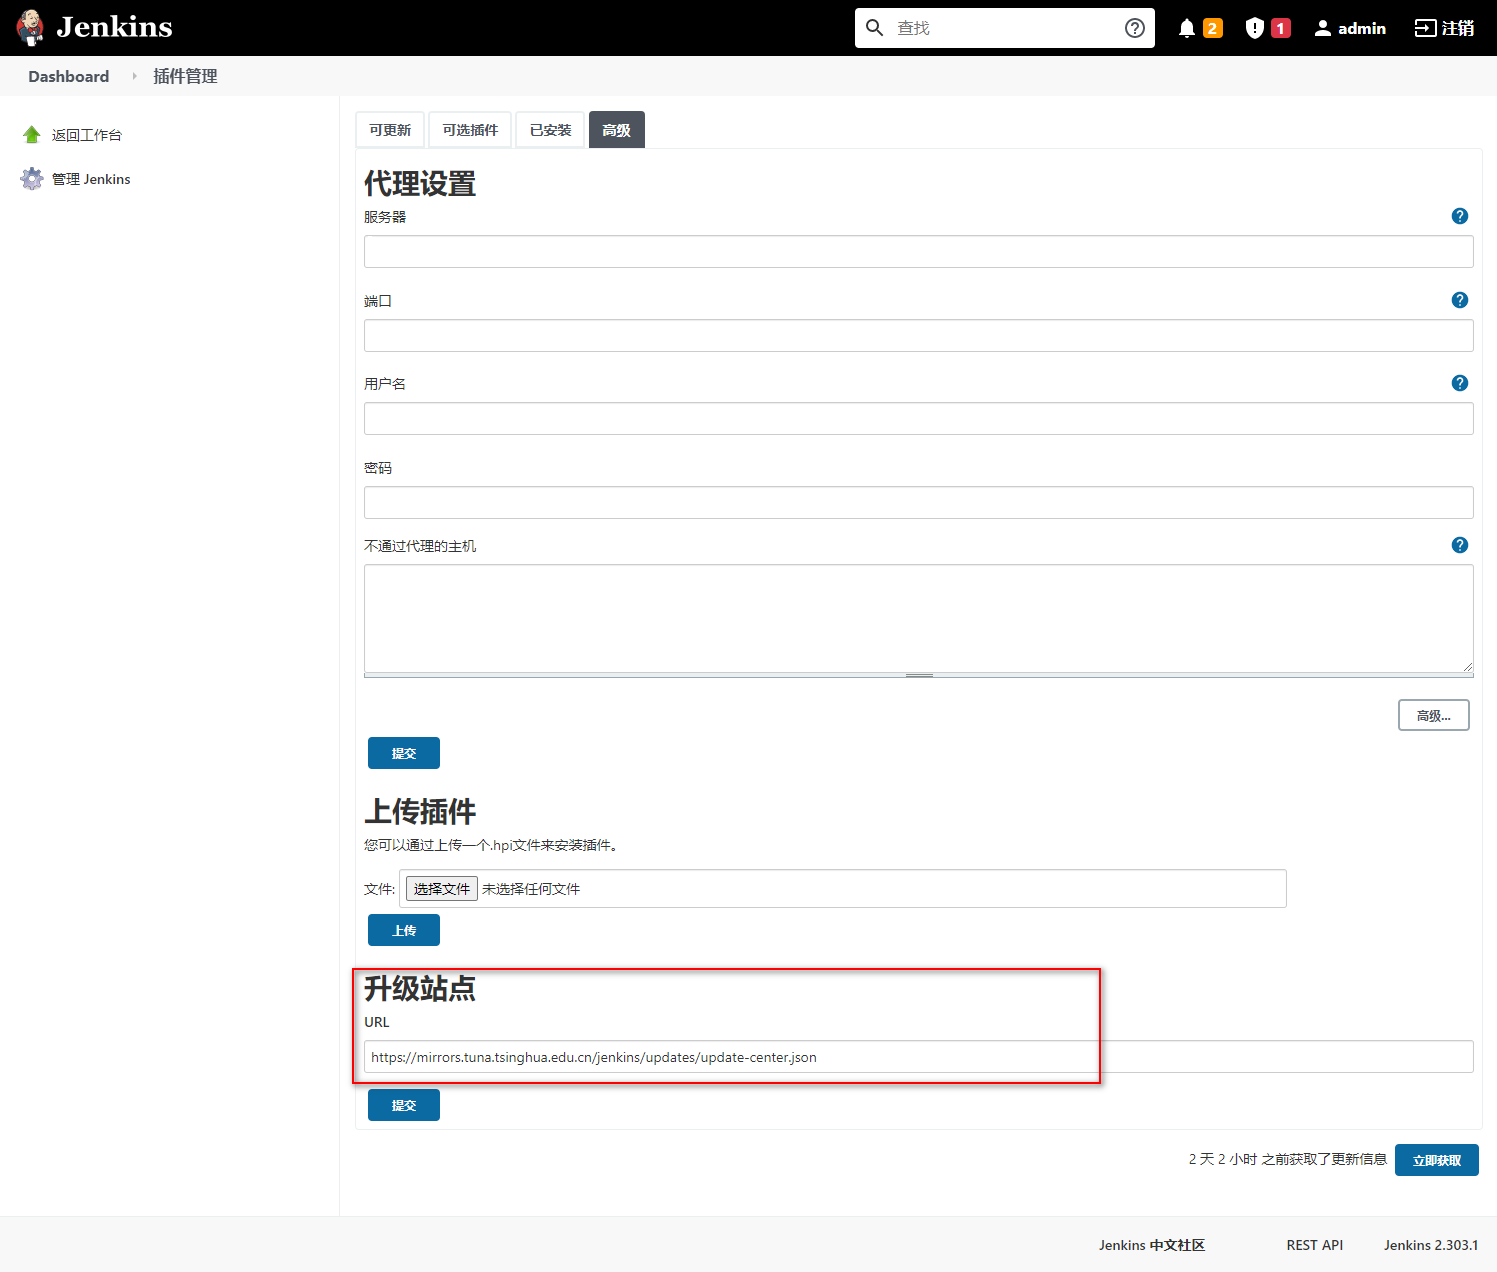The height and width of the screenshot is (1272, 1497).
Task: Show help for 不通过代理的主机 field
Action: point(1460,545)
